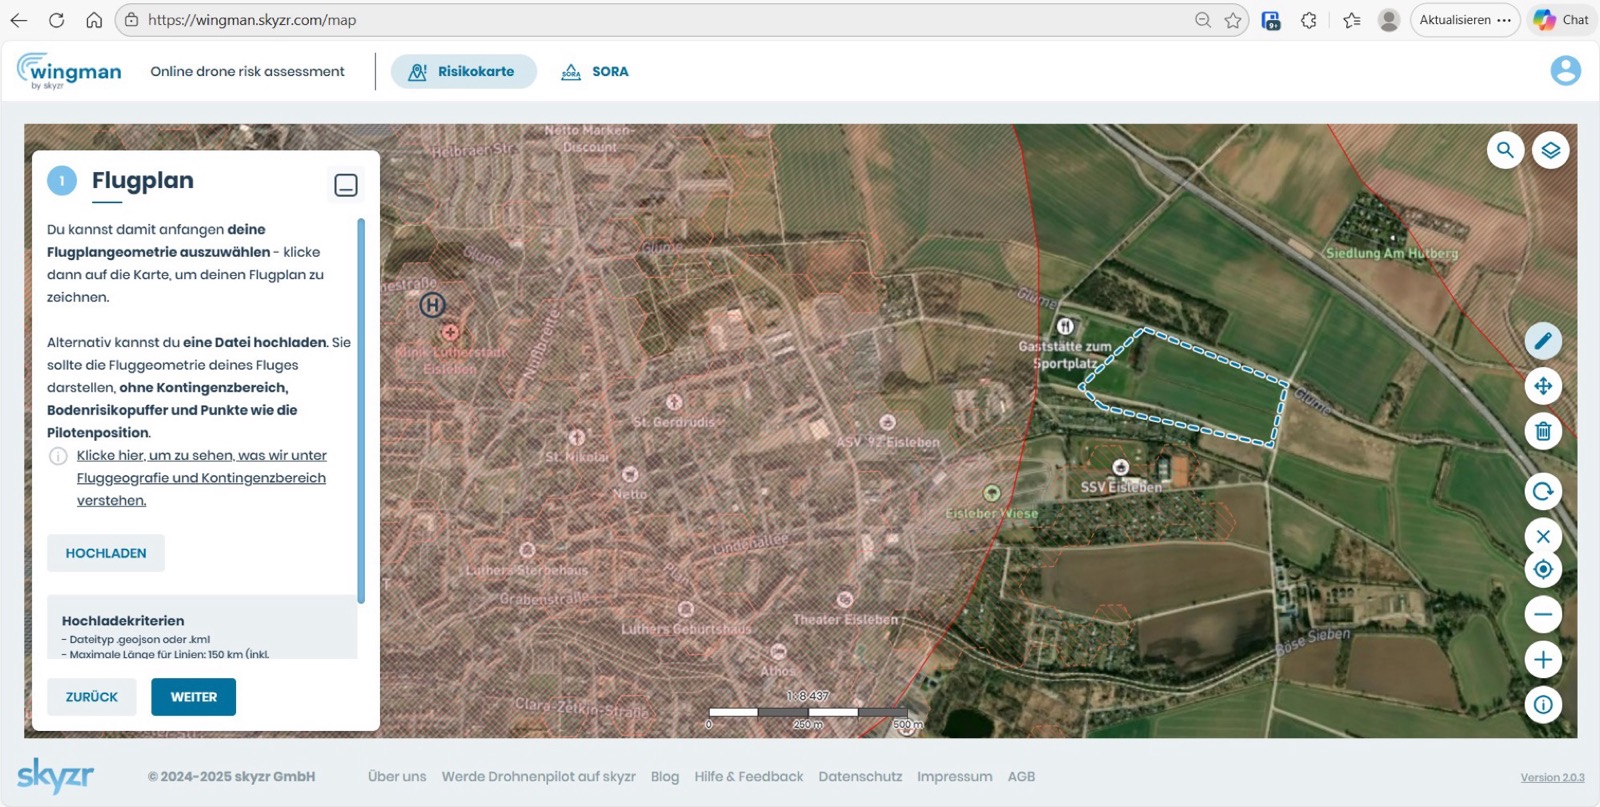Collapse the Flugplan panel

coord(346,185)
